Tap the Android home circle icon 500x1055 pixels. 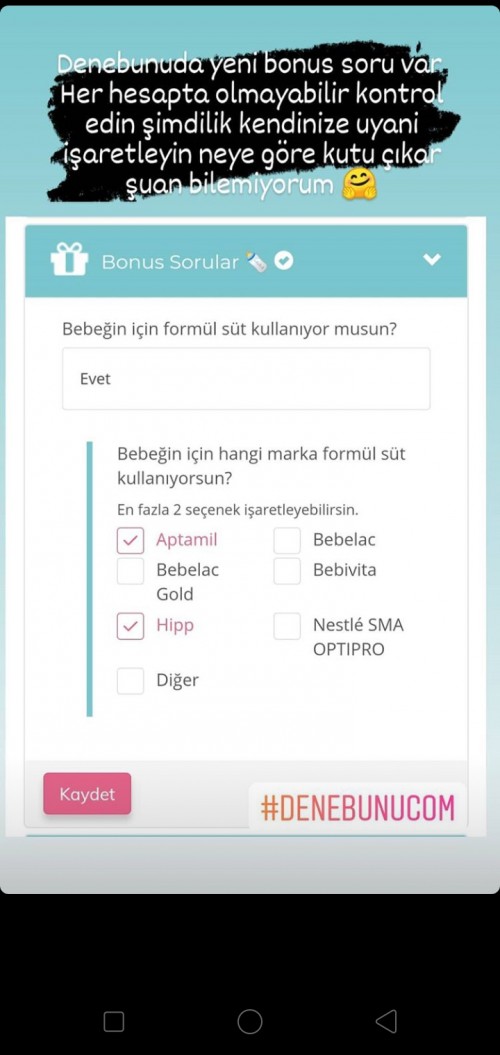pos(250,1021)
